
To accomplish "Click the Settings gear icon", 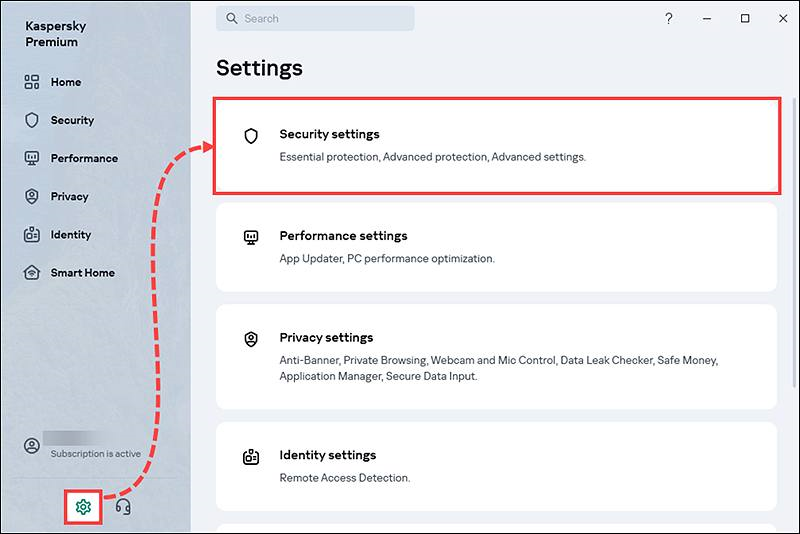I will 83,507.
